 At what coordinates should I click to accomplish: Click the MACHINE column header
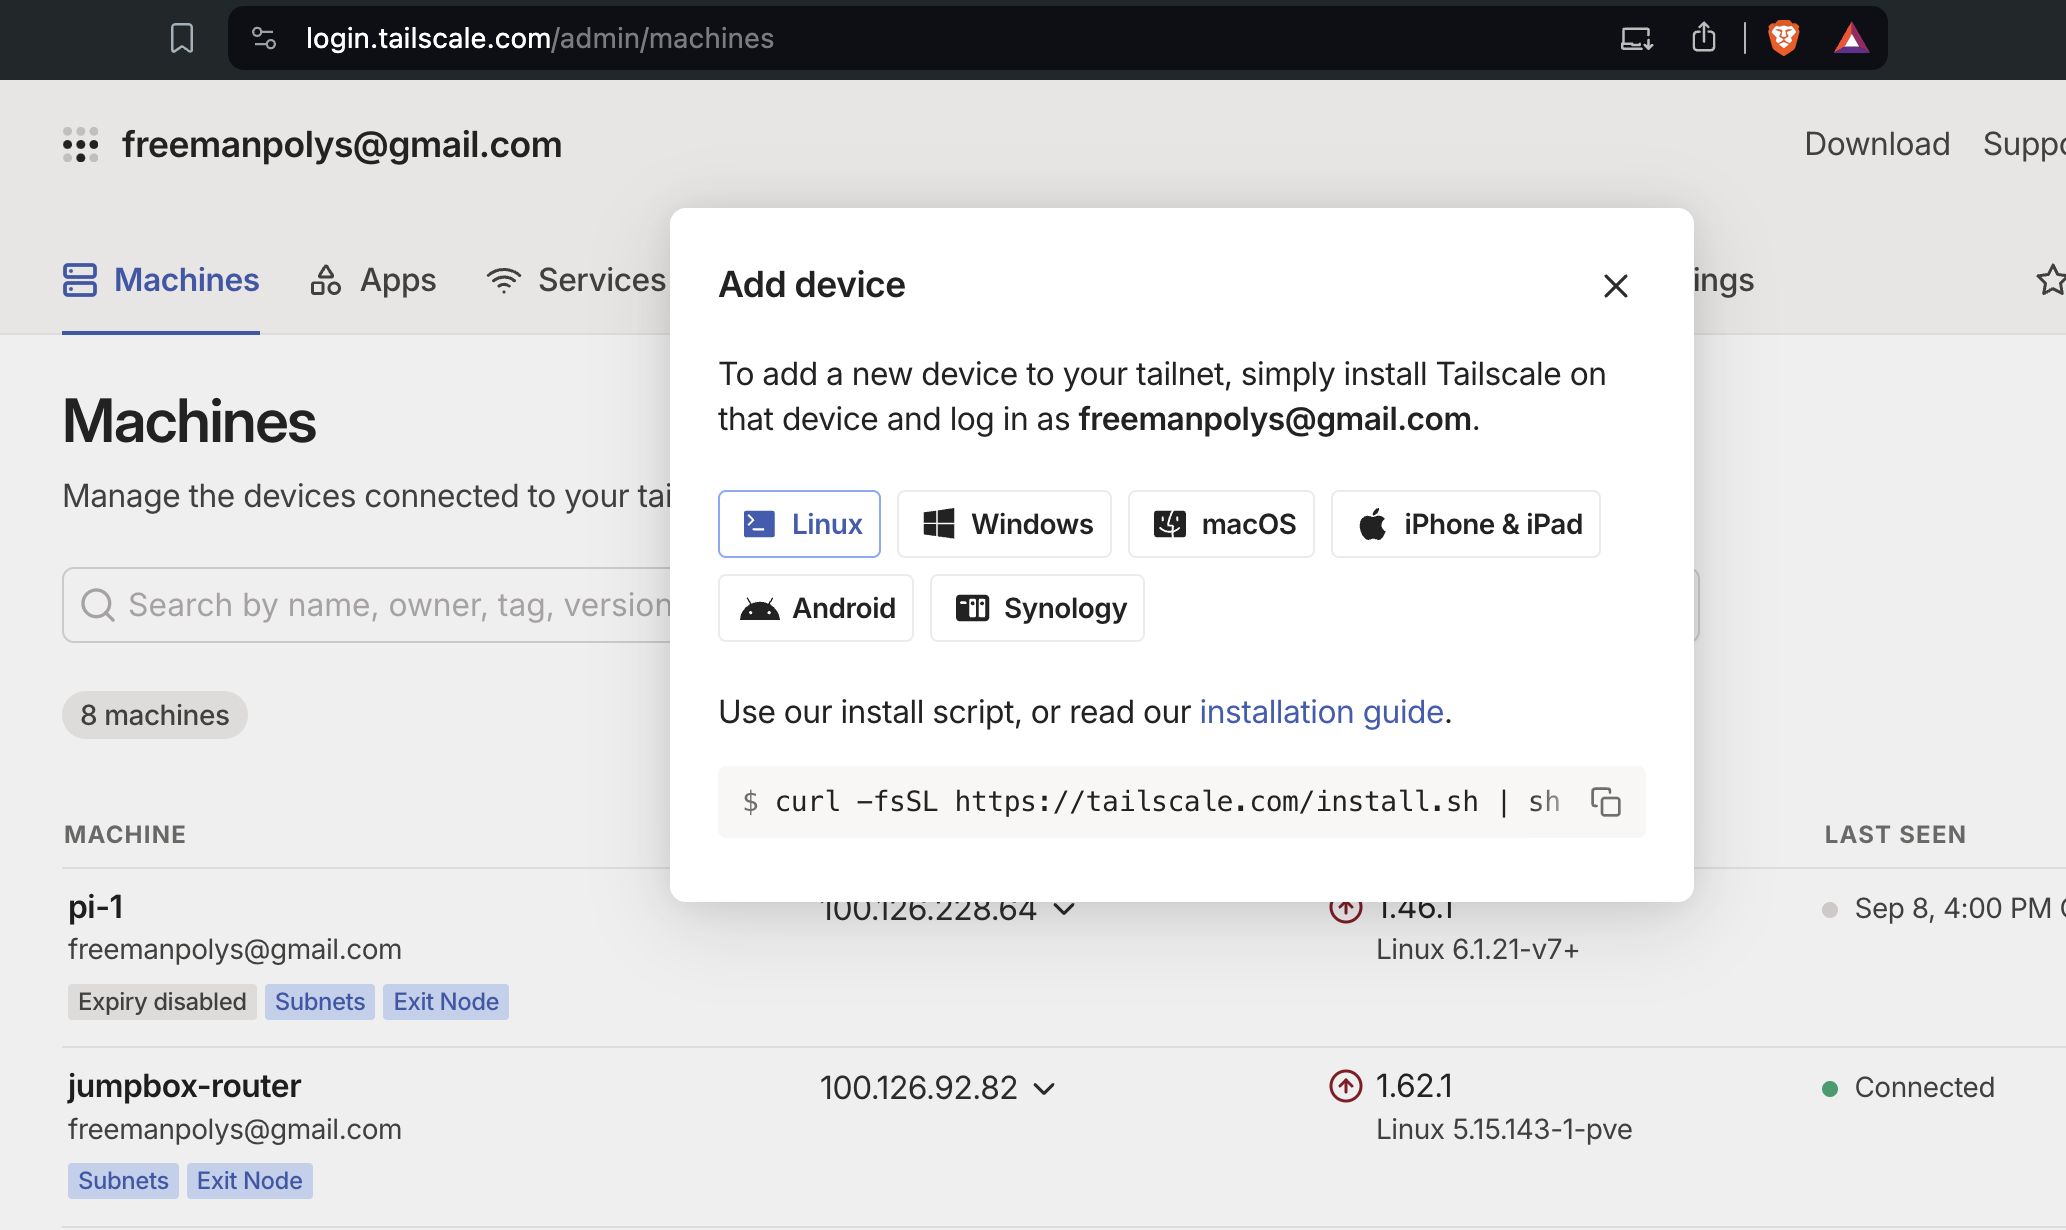tap(125, 835)
